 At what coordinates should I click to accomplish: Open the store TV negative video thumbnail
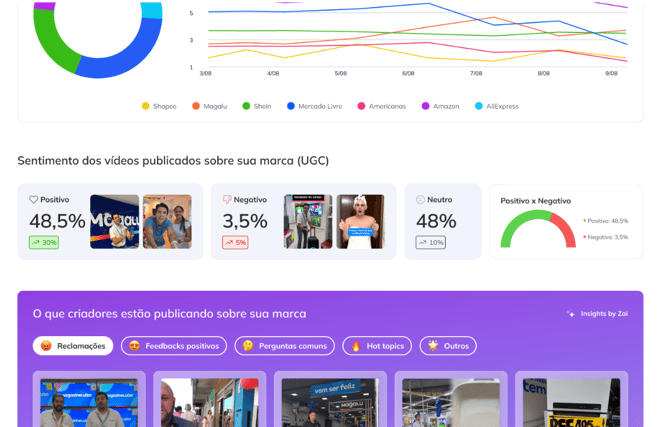pyautogui.click(x=308, y=221)
